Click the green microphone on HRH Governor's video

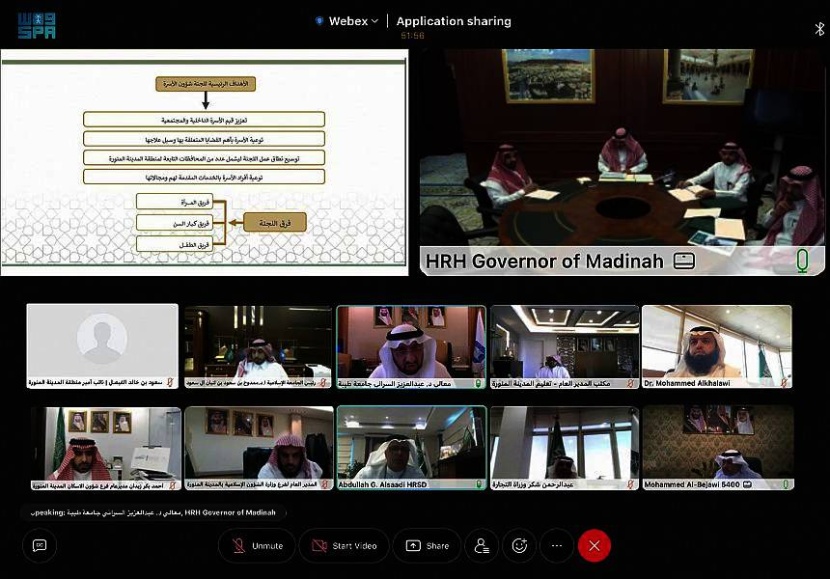802,261
